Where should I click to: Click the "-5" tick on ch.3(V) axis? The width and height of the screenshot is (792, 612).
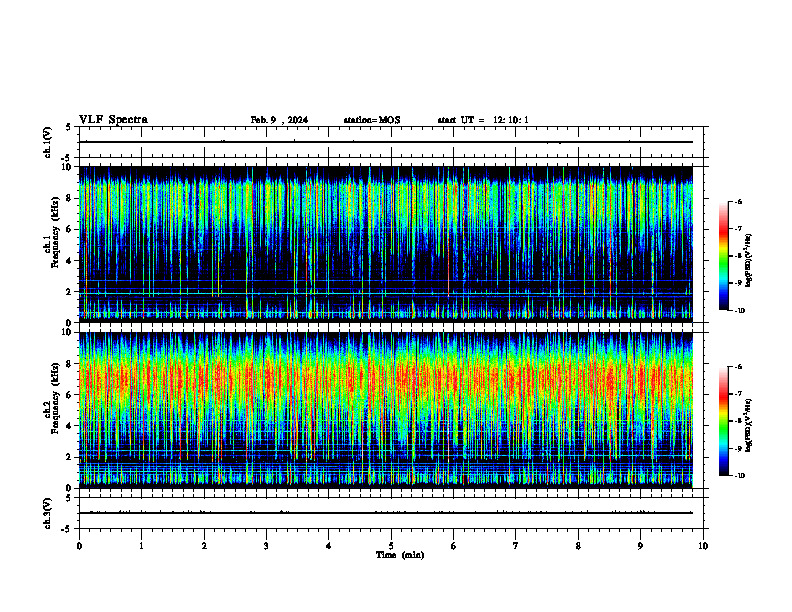67,529
